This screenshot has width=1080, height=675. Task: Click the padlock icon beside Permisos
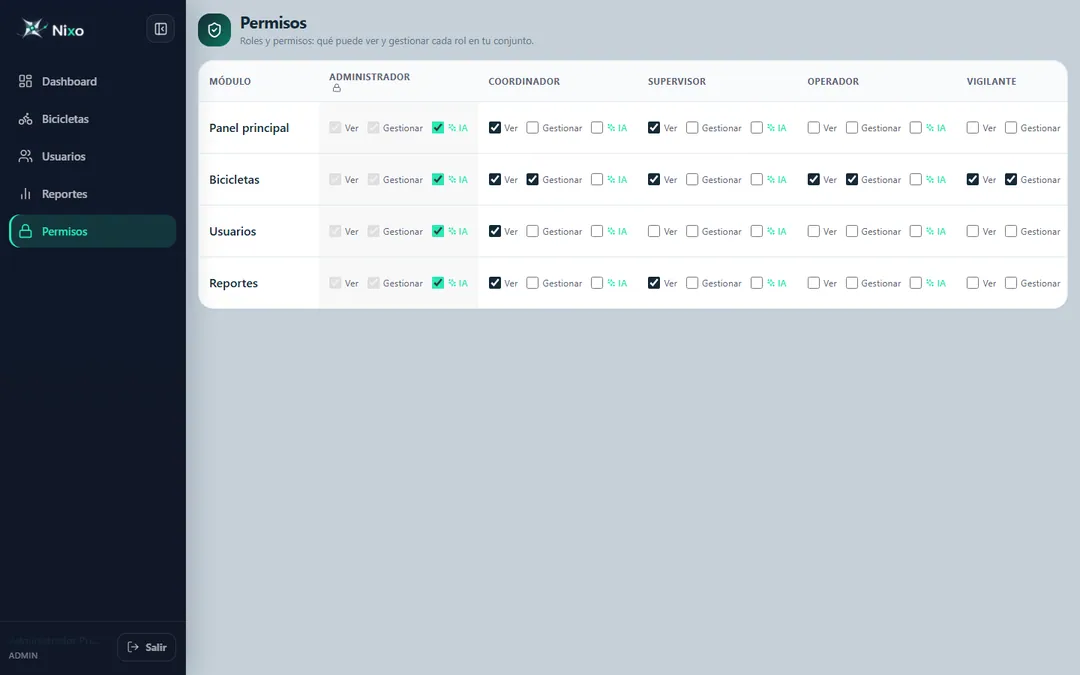[25, 231]
